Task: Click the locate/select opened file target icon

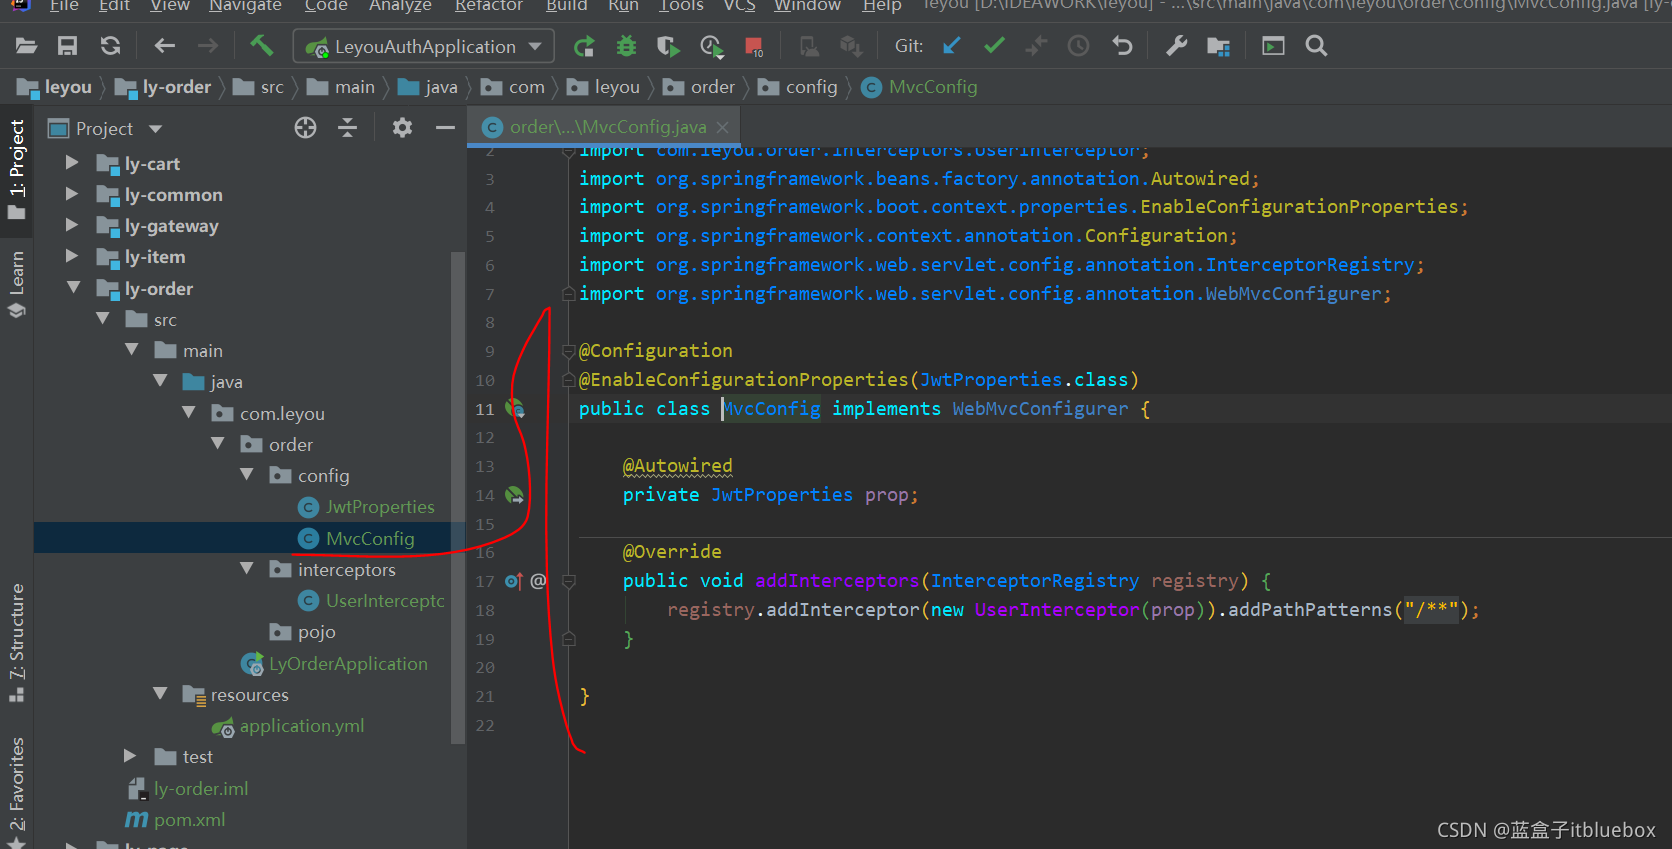Action: (305, 127)
